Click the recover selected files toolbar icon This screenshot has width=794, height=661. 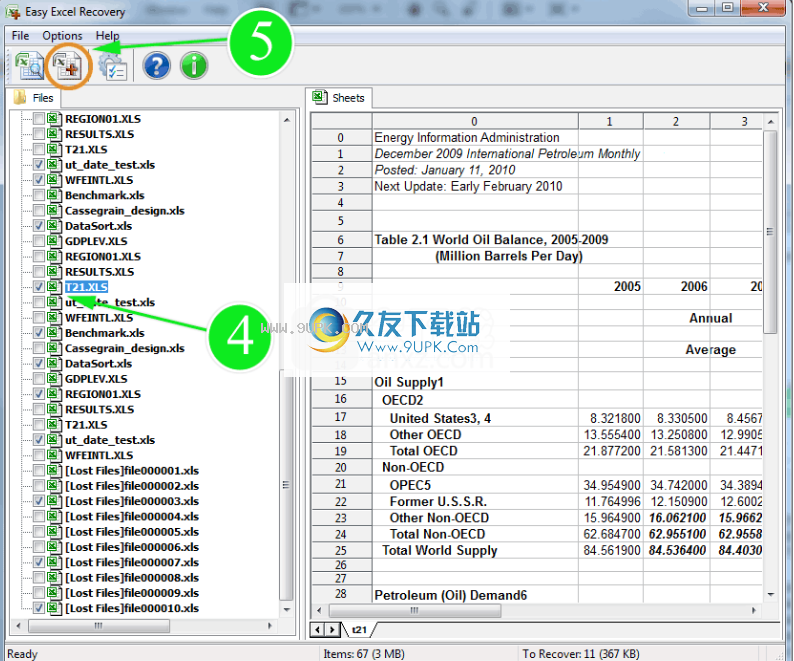68,66
